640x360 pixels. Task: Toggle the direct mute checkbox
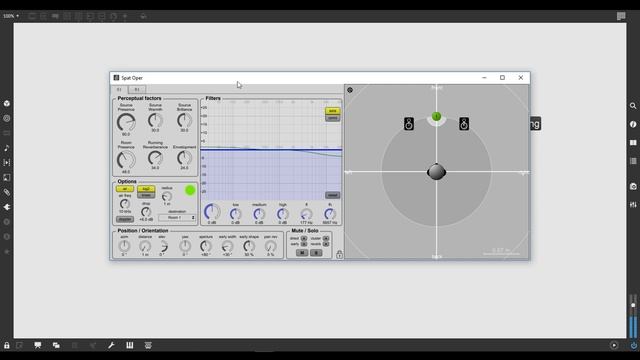304,238
